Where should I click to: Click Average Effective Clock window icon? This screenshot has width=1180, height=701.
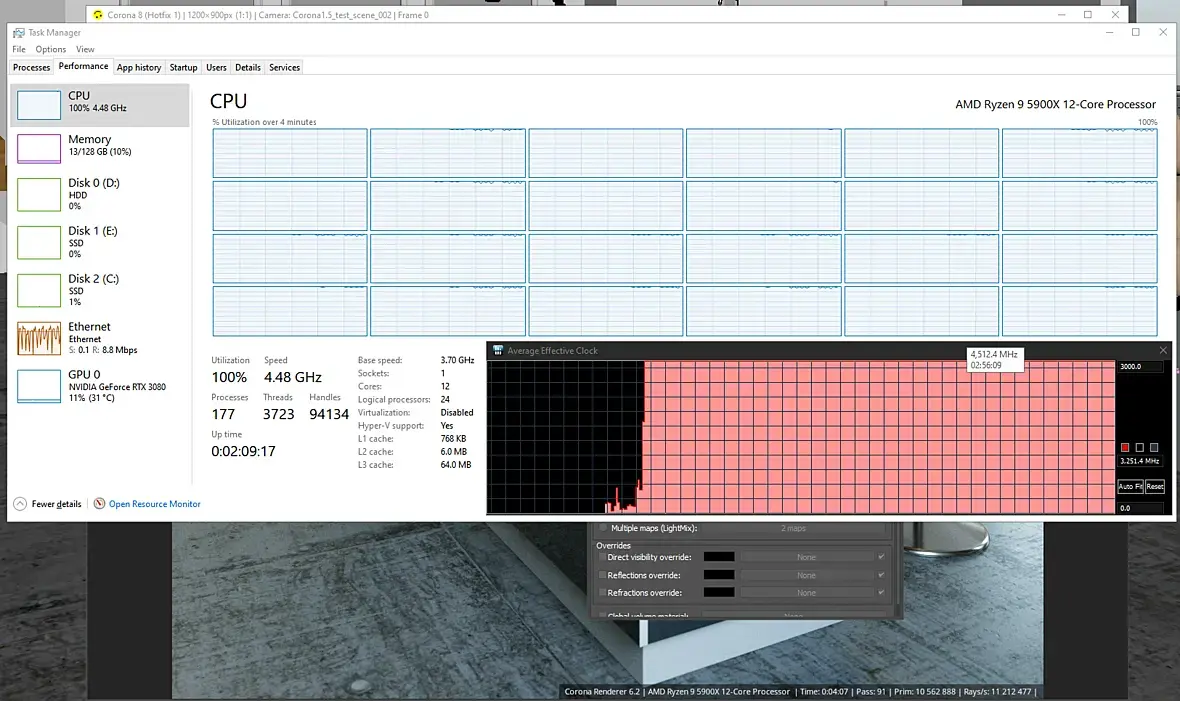(497, 350)
